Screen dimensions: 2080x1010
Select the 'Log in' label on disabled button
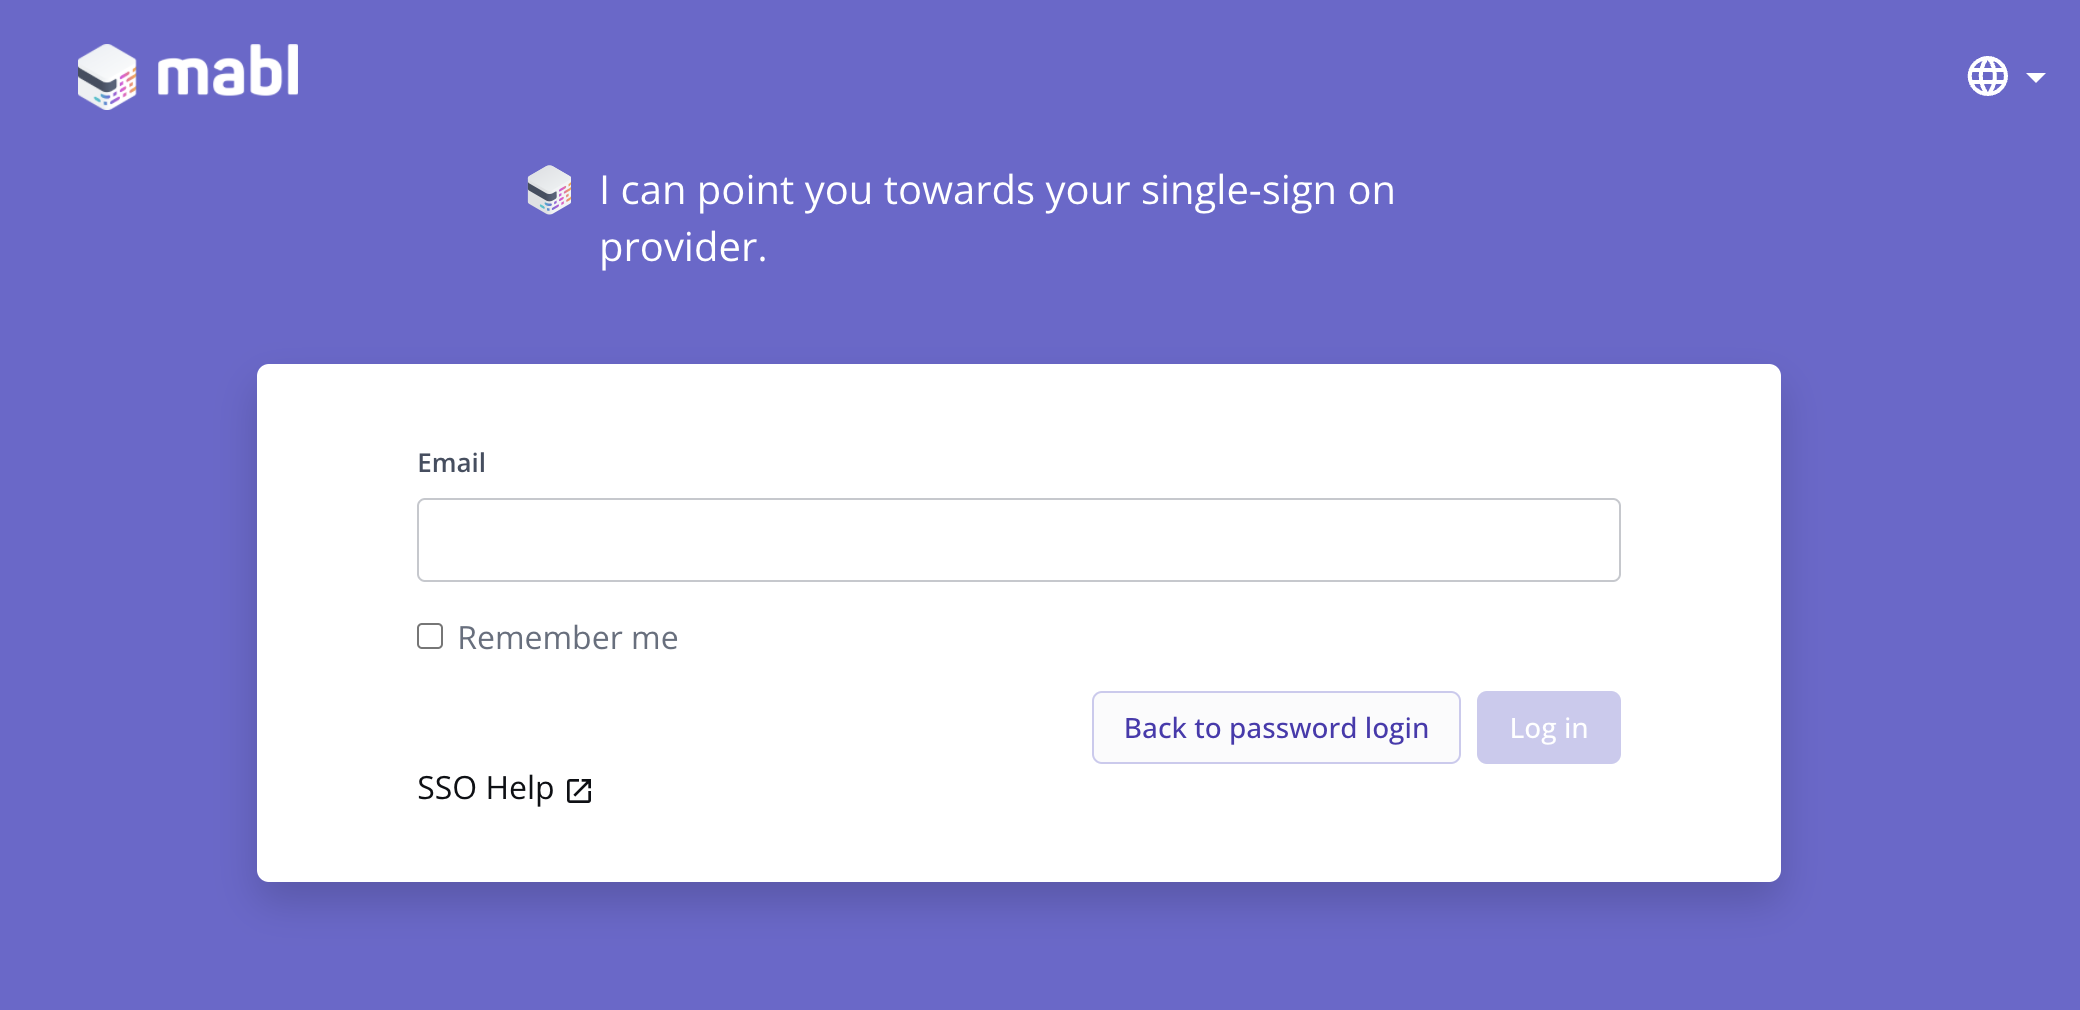point(1548,728)
